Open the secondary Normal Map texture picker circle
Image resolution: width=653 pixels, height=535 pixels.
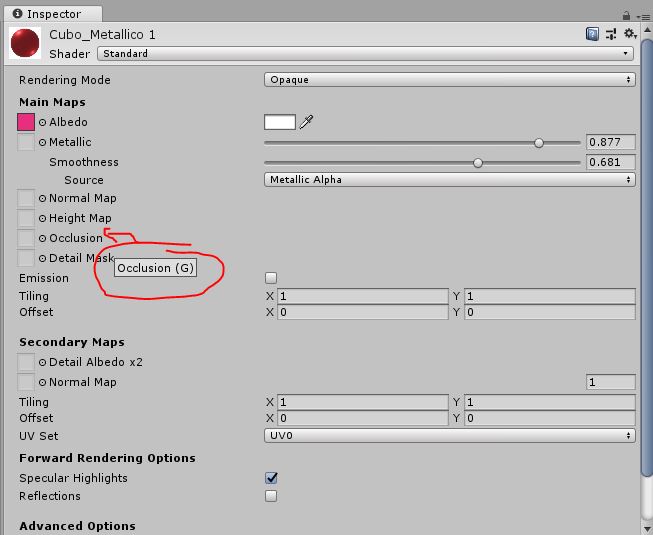pyautogui.click(x=42, y=383)
